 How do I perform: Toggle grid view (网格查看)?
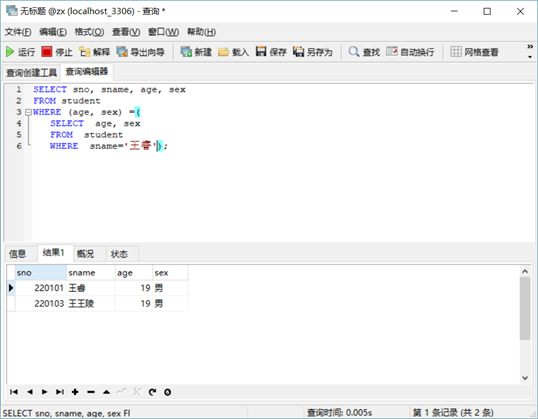pyautogui.click(x=456, y=52)
